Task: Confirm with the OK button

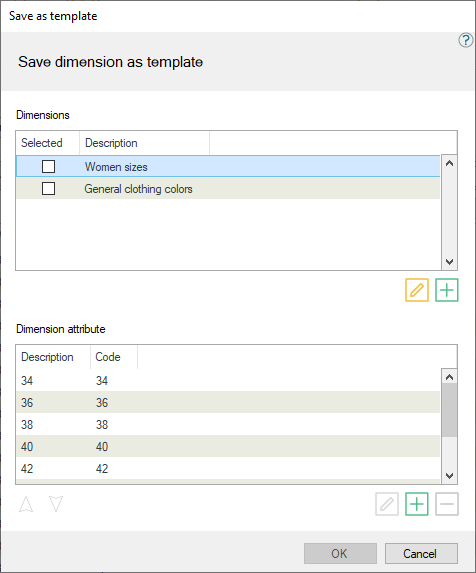Action: tap(340, 553)
